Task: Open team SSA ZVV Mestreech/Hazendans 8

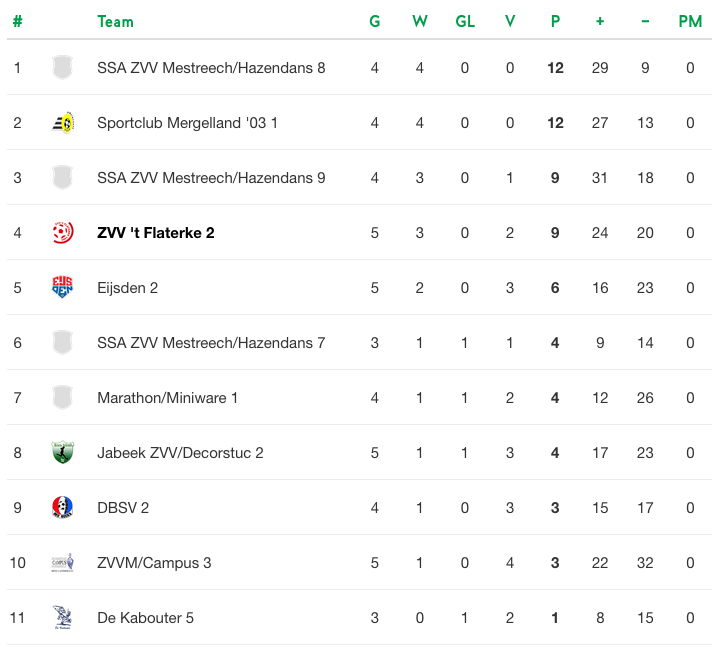Action: [x=211, y=68]
